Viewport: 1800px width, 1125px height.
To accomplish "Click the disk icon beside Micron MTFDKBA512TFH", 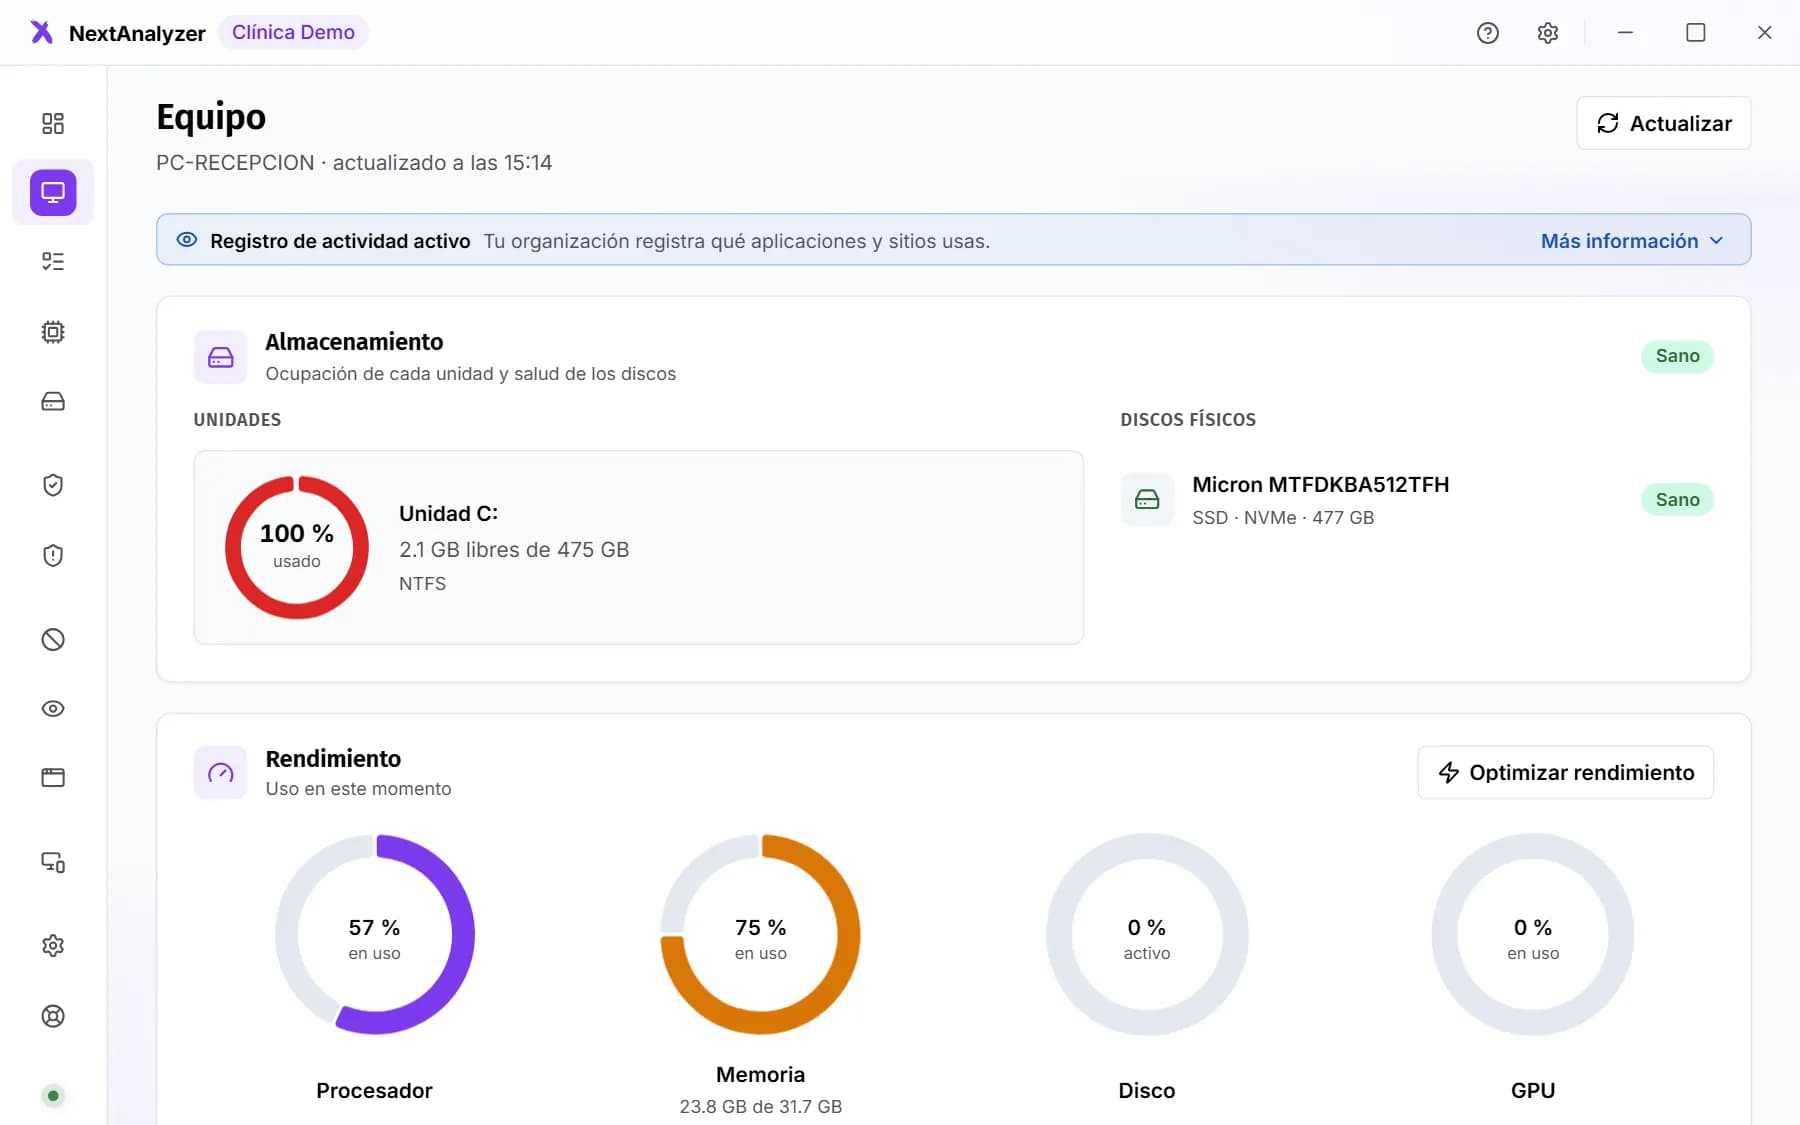I will point(1147,499).
